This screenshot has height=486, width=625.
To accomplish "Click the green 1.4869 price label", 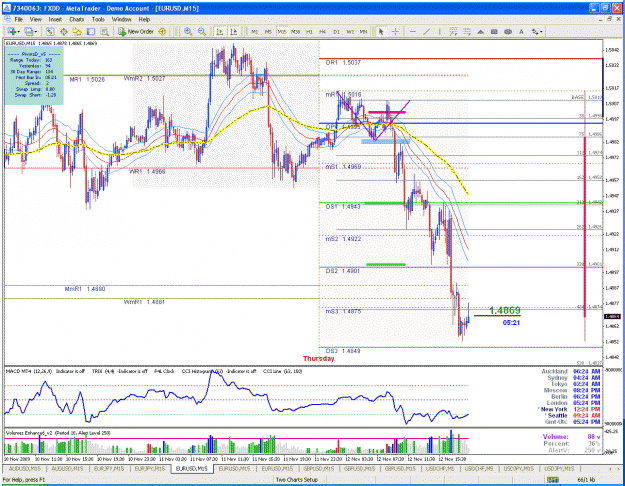I will [504, 310].
